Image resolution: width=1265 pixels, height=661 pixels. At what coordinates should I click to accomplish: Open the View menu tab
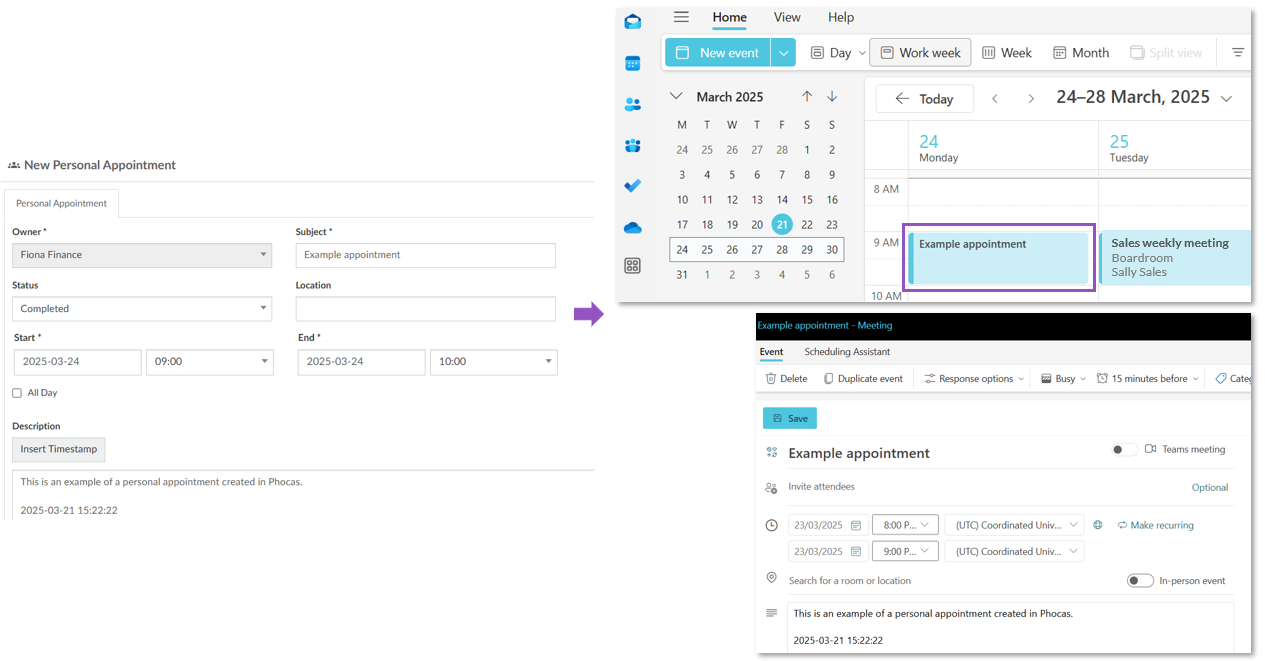tap(787, 17)
